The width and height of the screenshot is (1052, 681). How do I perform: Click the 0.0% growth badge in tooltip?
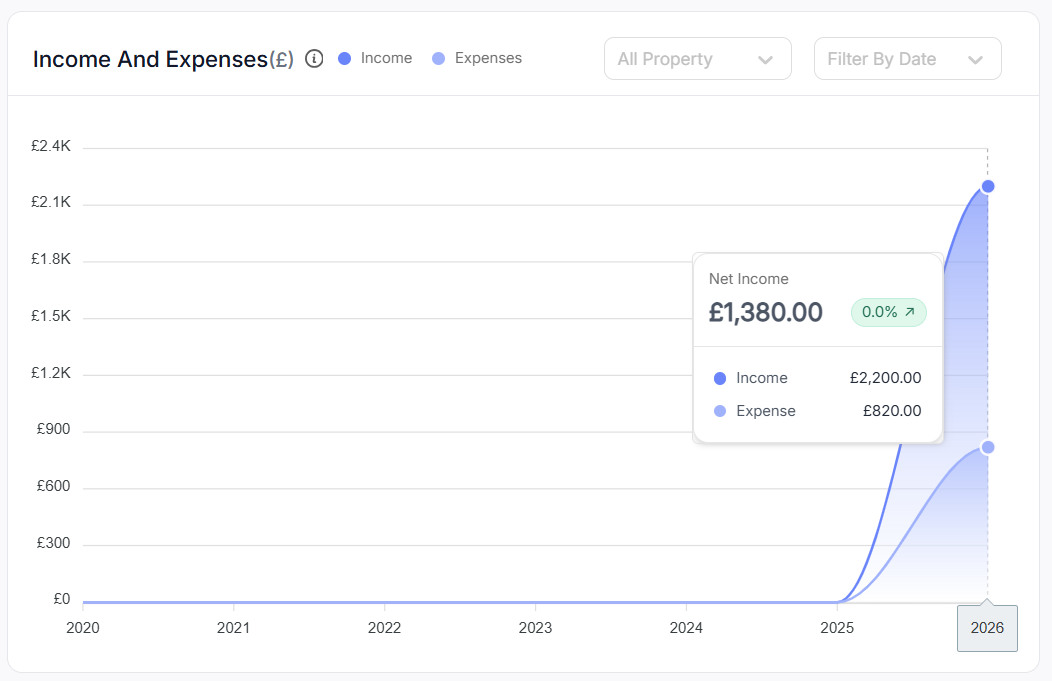coord(888,312)
